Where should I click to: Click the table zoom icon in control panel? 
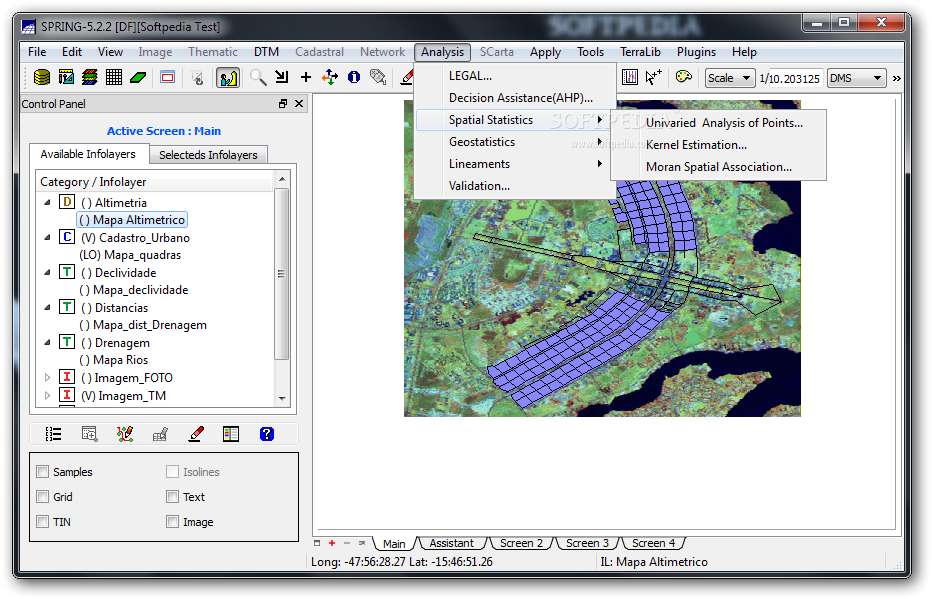point(89,434)
